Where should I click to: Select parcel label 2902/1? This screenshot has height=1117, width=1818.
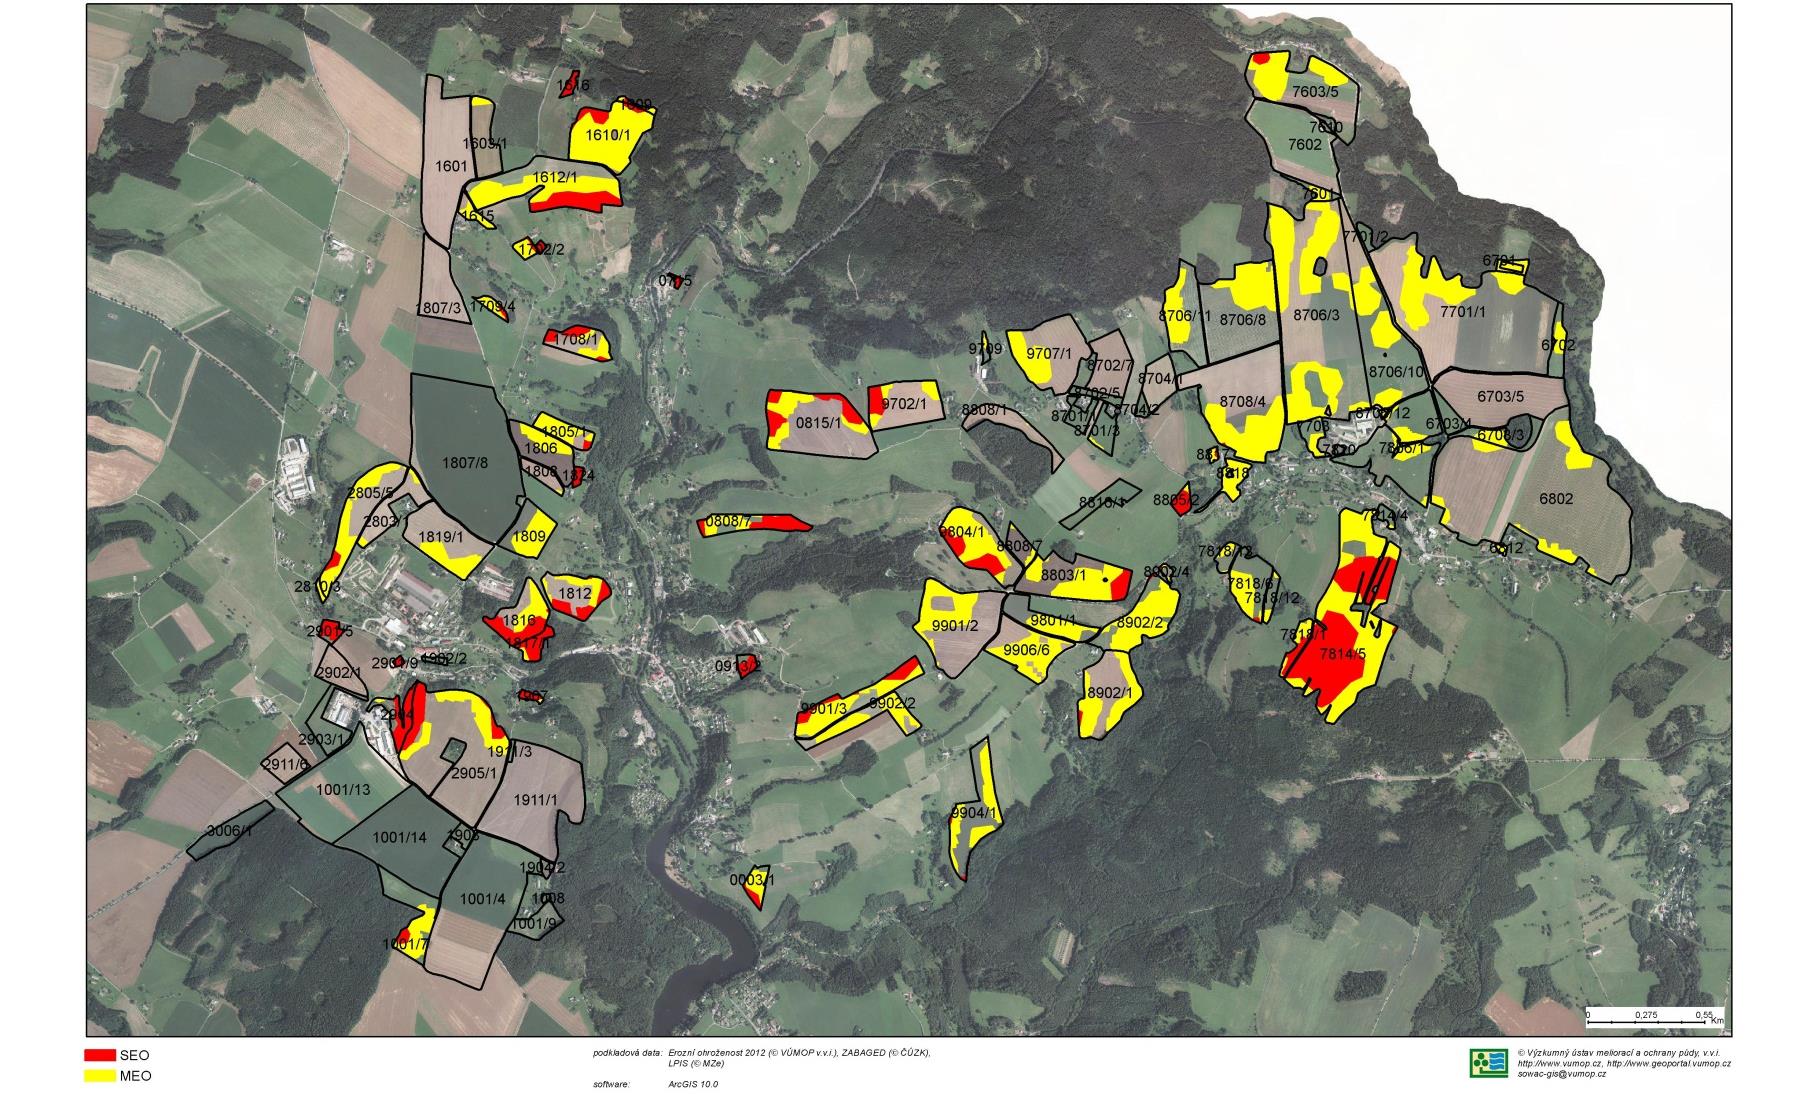point(338,673)
